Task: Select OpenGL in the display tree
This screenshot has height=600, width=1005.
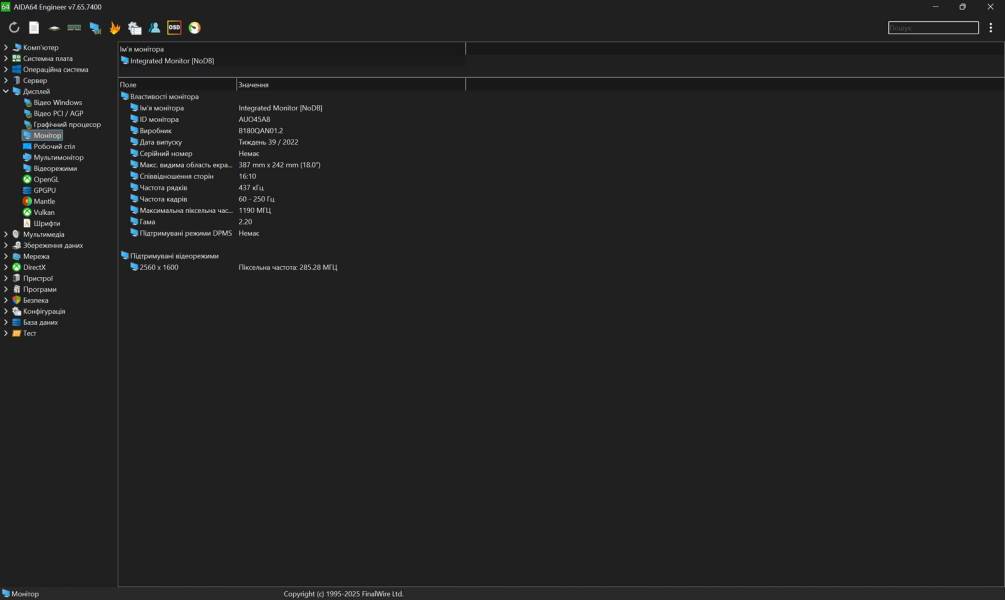Action: click(x=46, y=180)
